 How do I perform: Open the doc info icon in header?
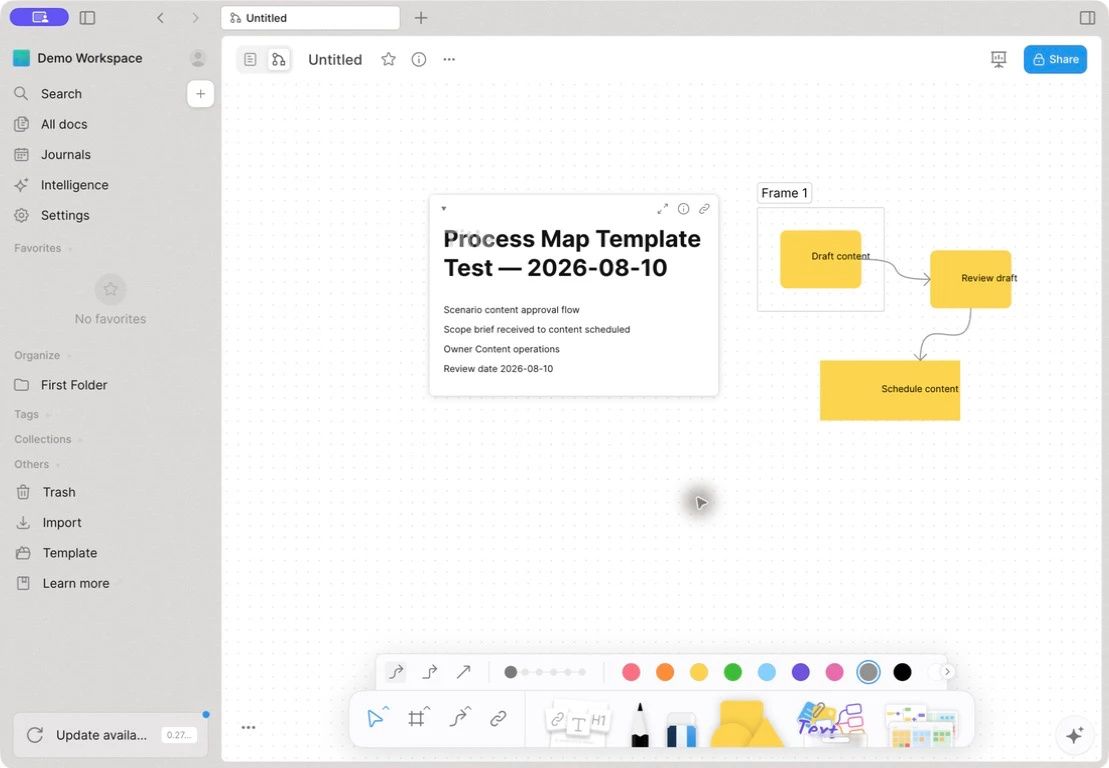pyautogui.click(x=419, y=59)
